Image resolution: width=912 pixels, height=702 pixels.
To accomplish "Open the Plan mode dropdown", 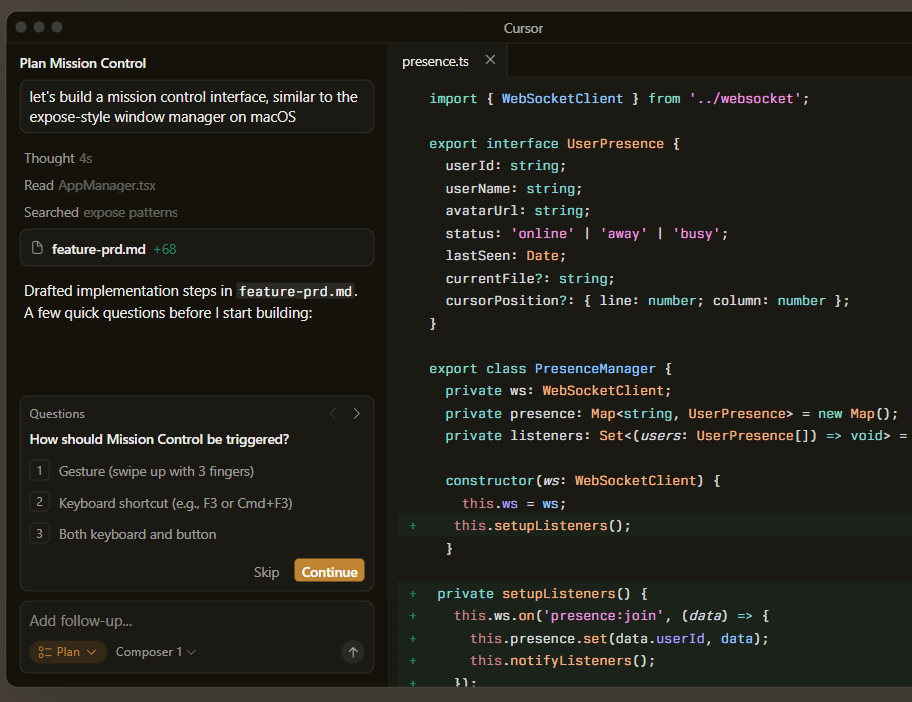I will [68, 652].
